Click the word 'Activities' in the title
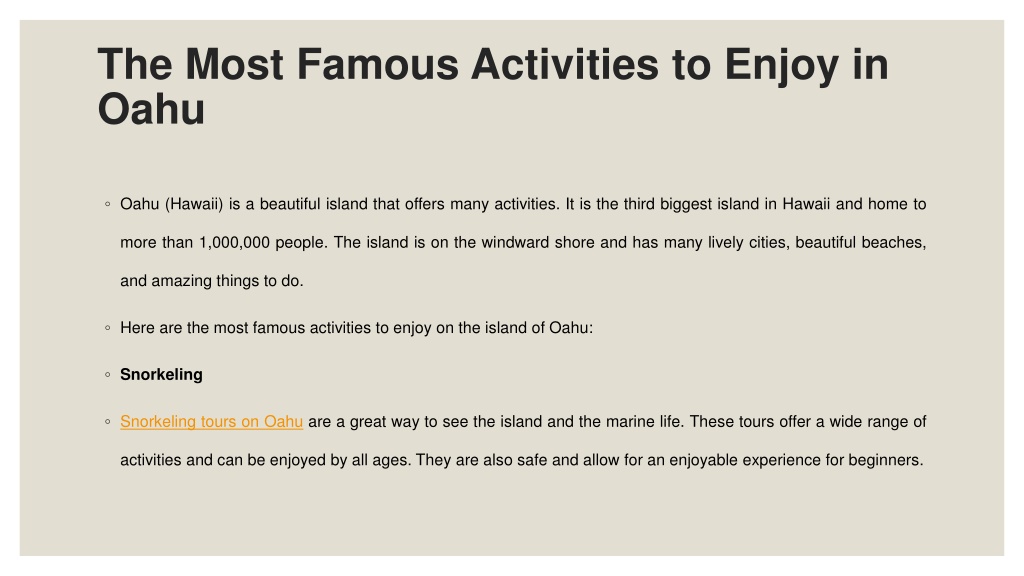The image size is (1024, 576). pos(565,65)
